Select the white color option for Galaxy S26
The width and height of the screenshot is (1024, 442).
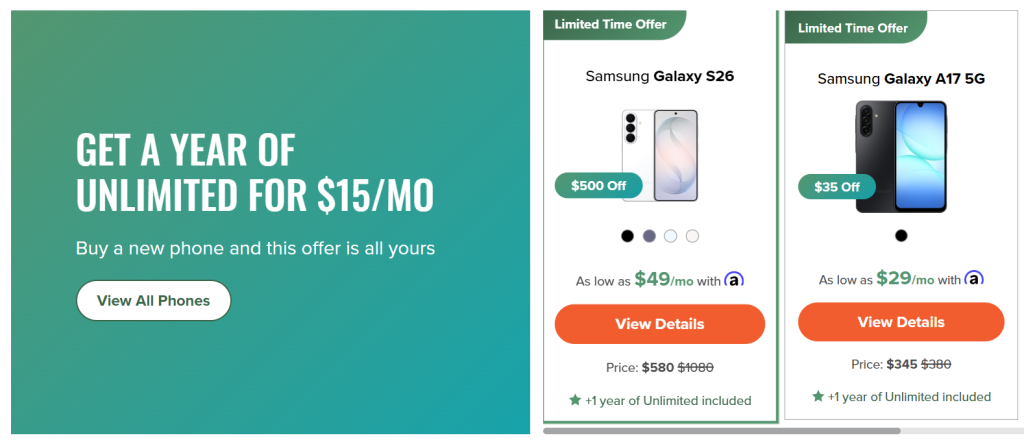[692, 236]
